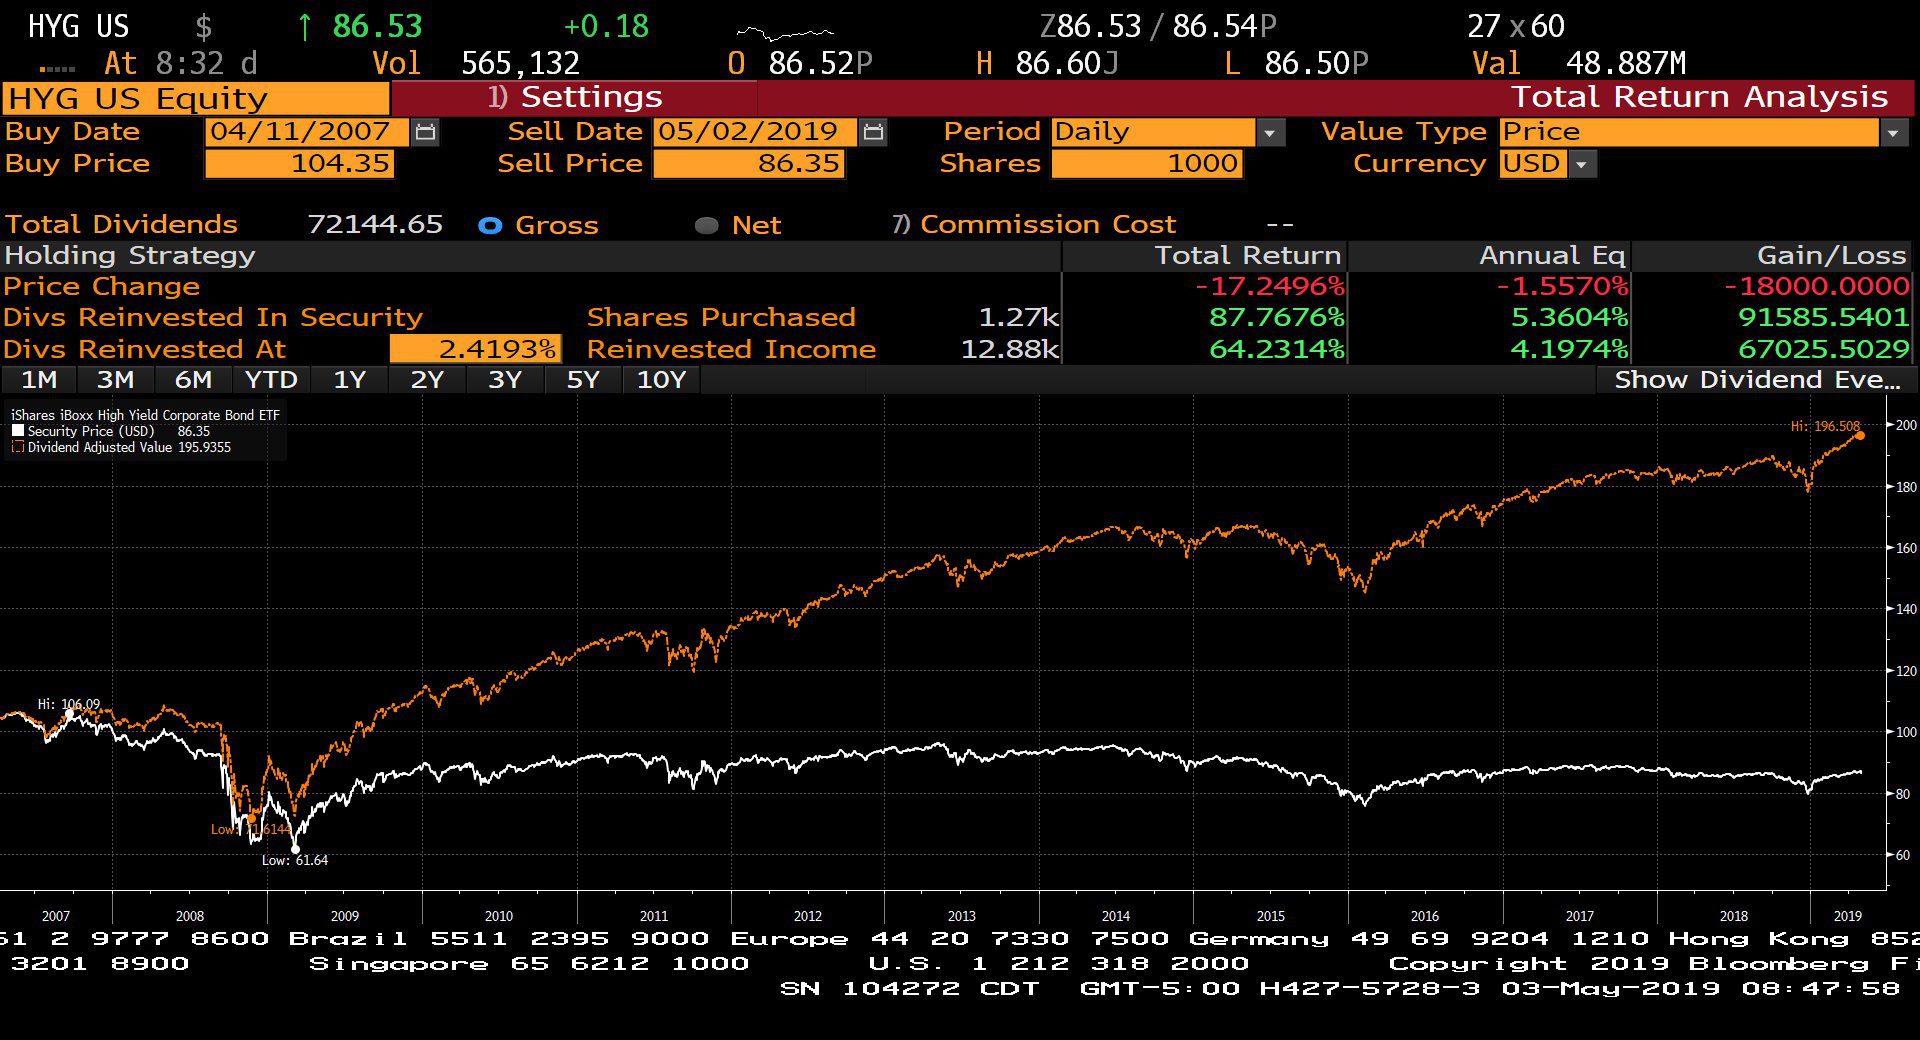Click the Show Dividend Events button
Screen dimensions: 1920x1040
1756,380
